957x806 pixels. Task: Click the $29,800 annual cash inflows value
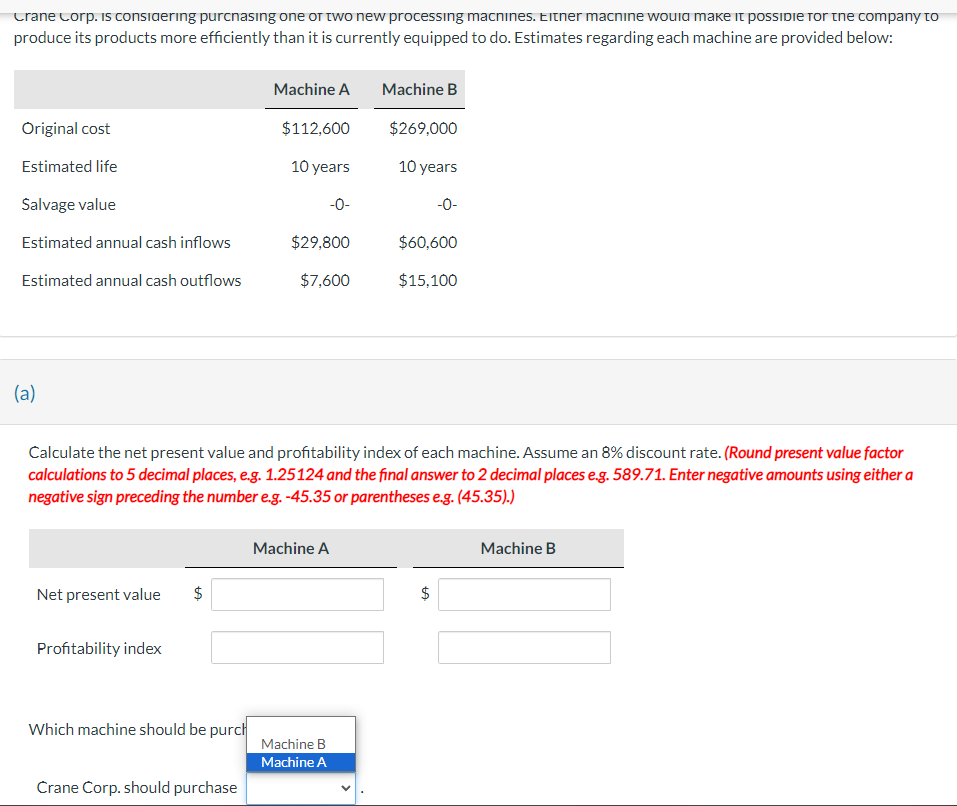point(320,242)
